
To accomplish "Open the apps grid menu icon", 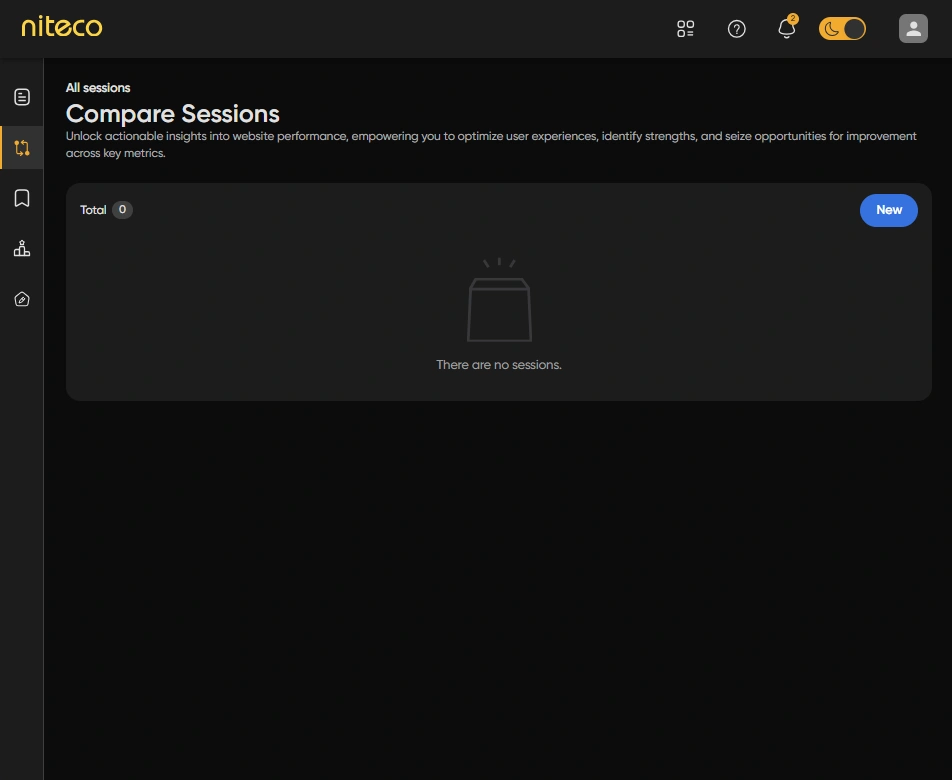I will click(685, 29).
